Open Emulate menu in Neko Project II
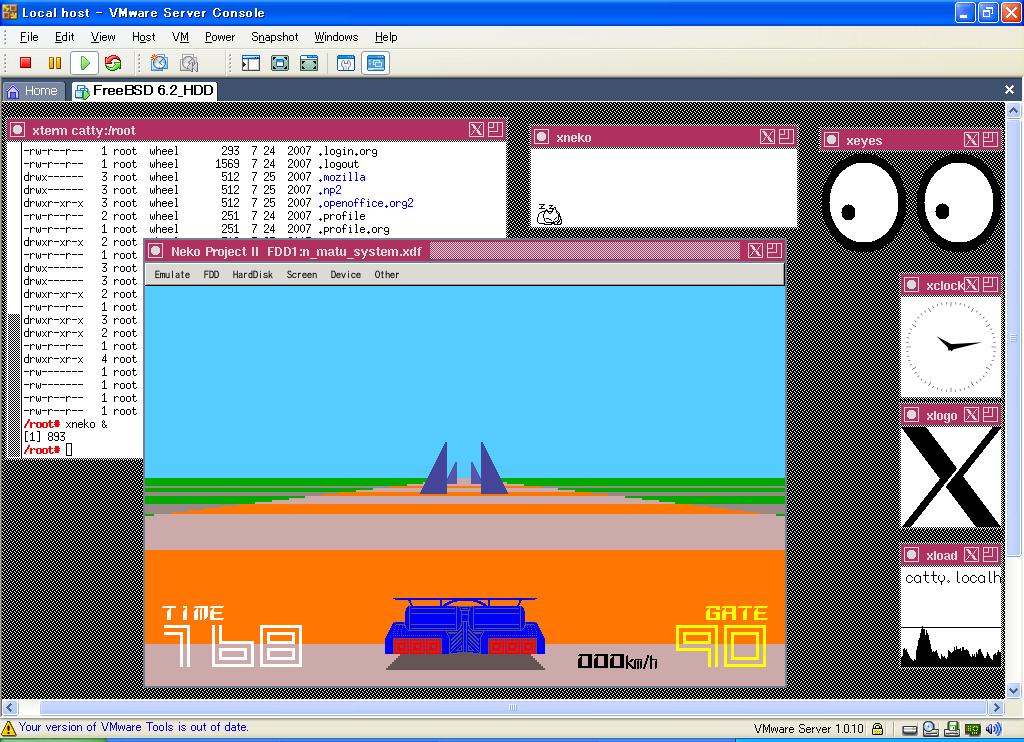The width and height of the screenshot is (1024, 742). tap(172, 274)
